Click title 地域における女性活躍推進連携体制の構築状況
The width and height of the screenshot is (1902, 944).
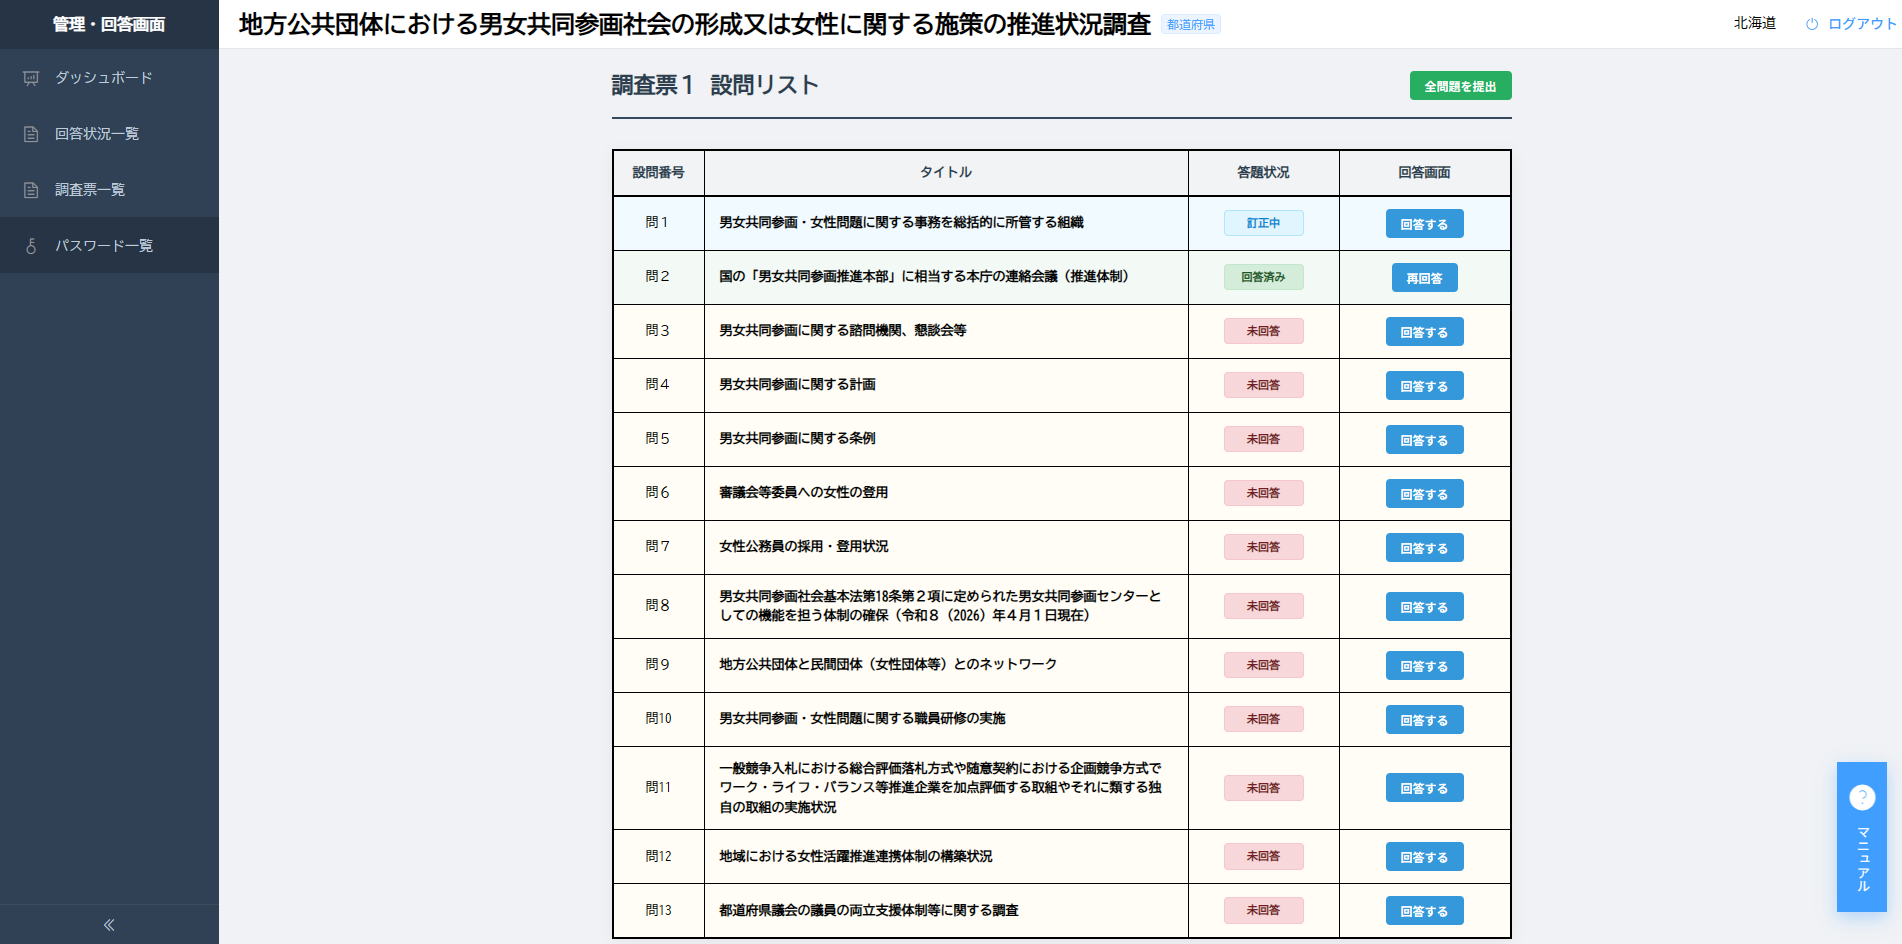pos(856,857)
